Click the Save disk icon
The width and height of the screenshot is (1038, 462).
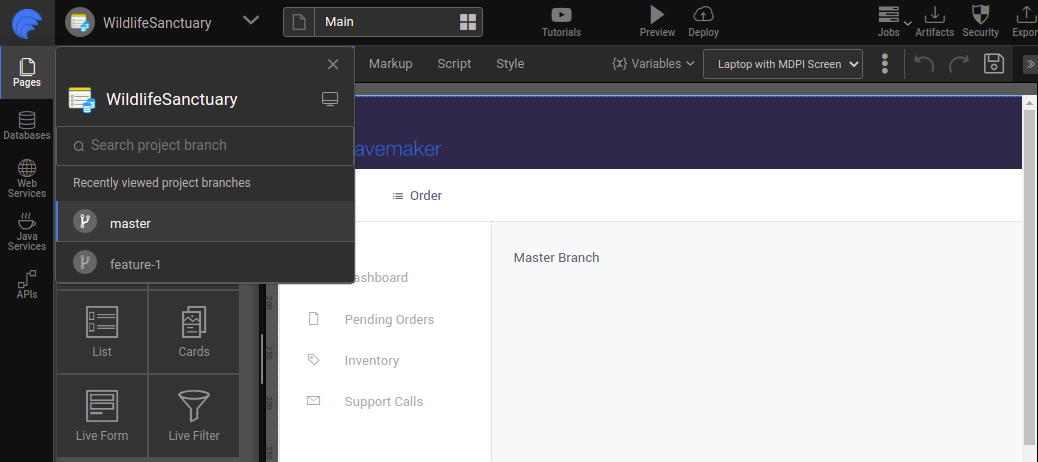click(x=994, y=64)
